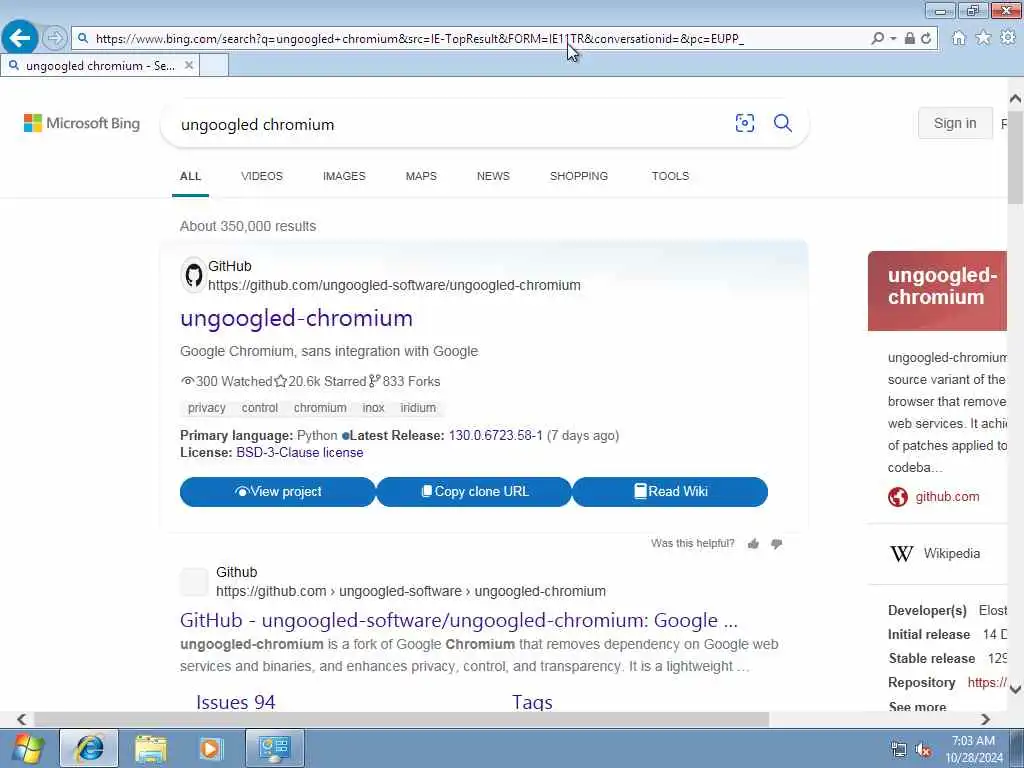
Task: Open the TOOLS search option
Action: click(670, 176)
